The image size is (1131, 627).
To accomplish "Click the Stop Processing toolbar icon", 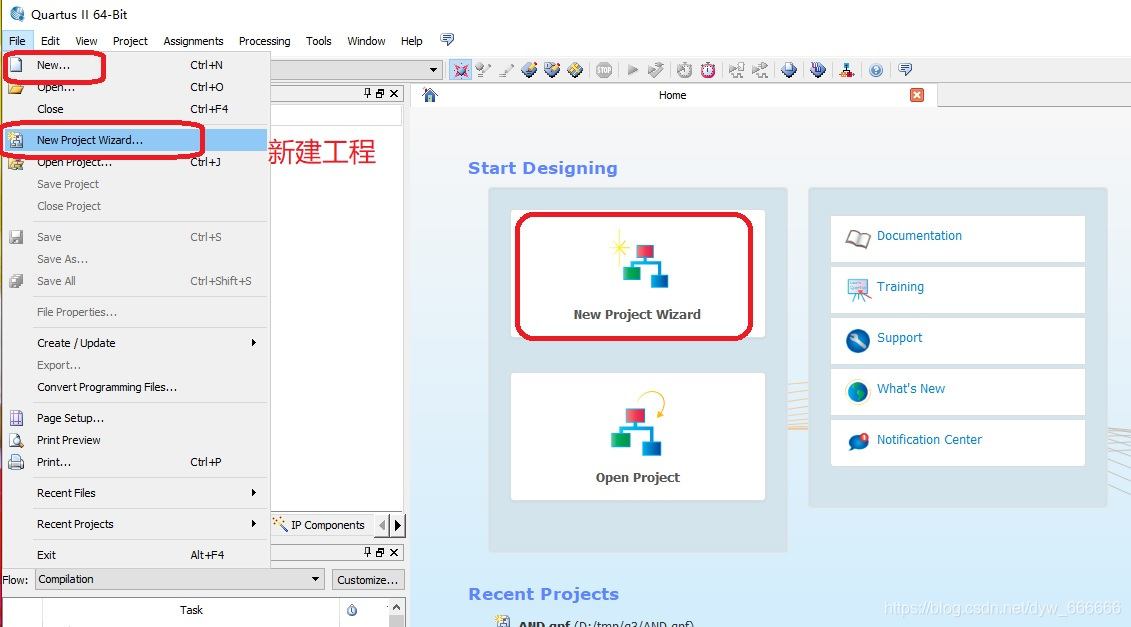I will tap(604, 70).
